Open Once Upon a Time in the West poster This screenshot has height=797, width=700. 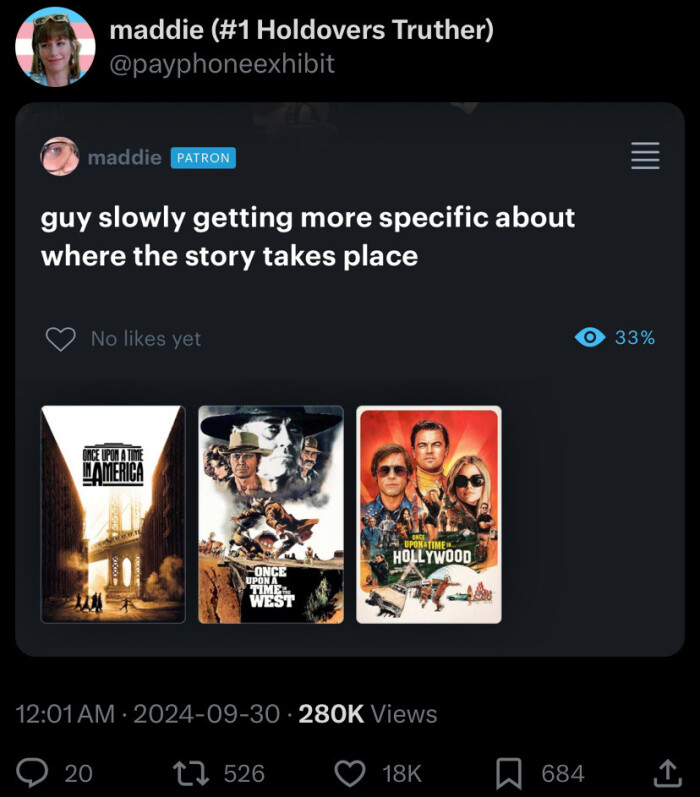[x=271, y=514]
